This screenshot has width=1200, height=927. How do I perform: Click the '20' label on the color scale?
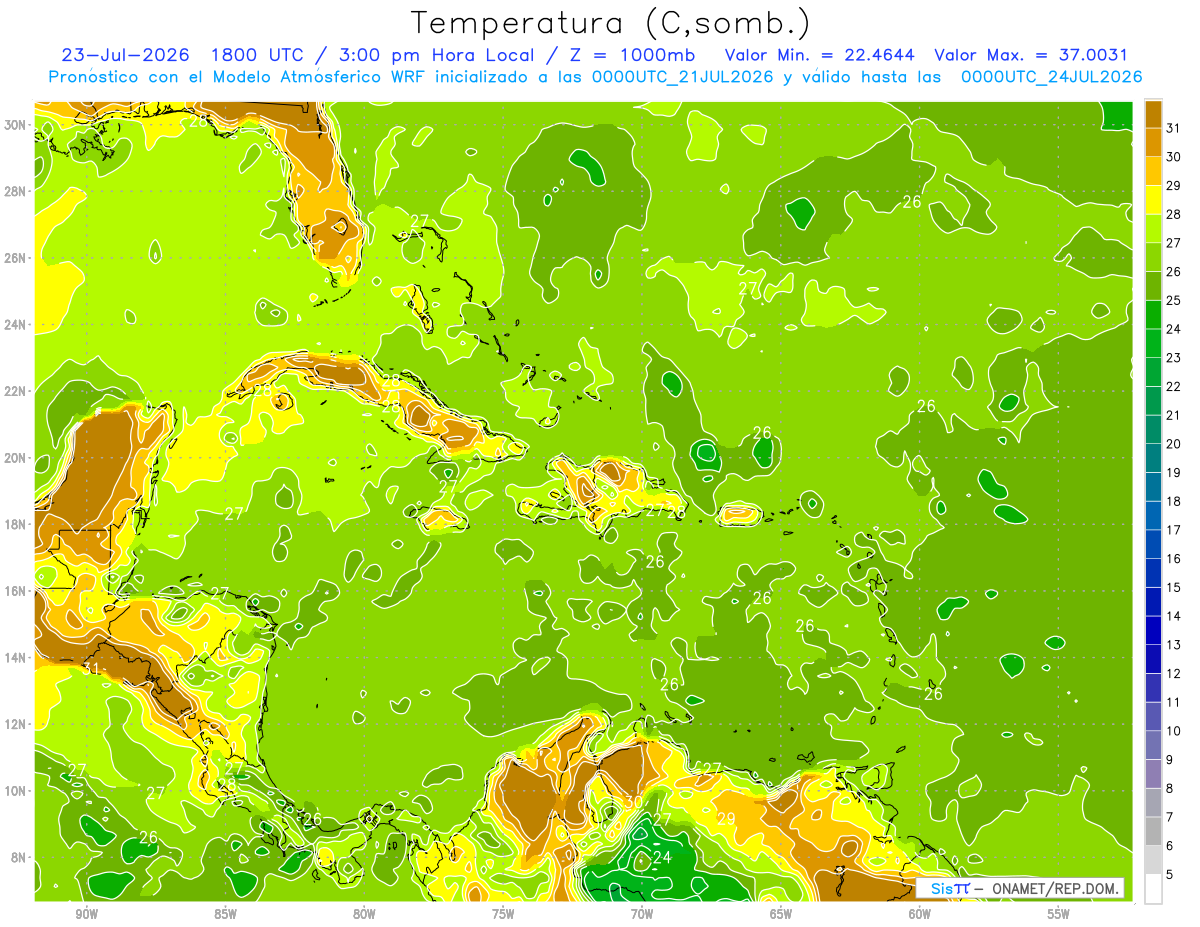pyautogui.click(x=1175, y=443)
